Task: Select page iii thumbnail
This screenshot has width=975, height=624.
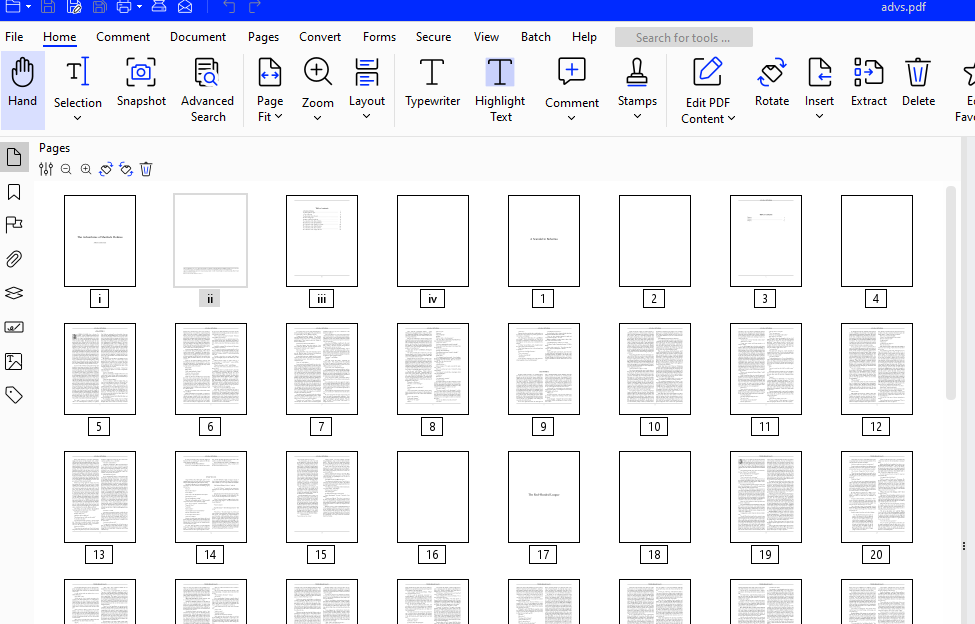Action: pos(321,241)
